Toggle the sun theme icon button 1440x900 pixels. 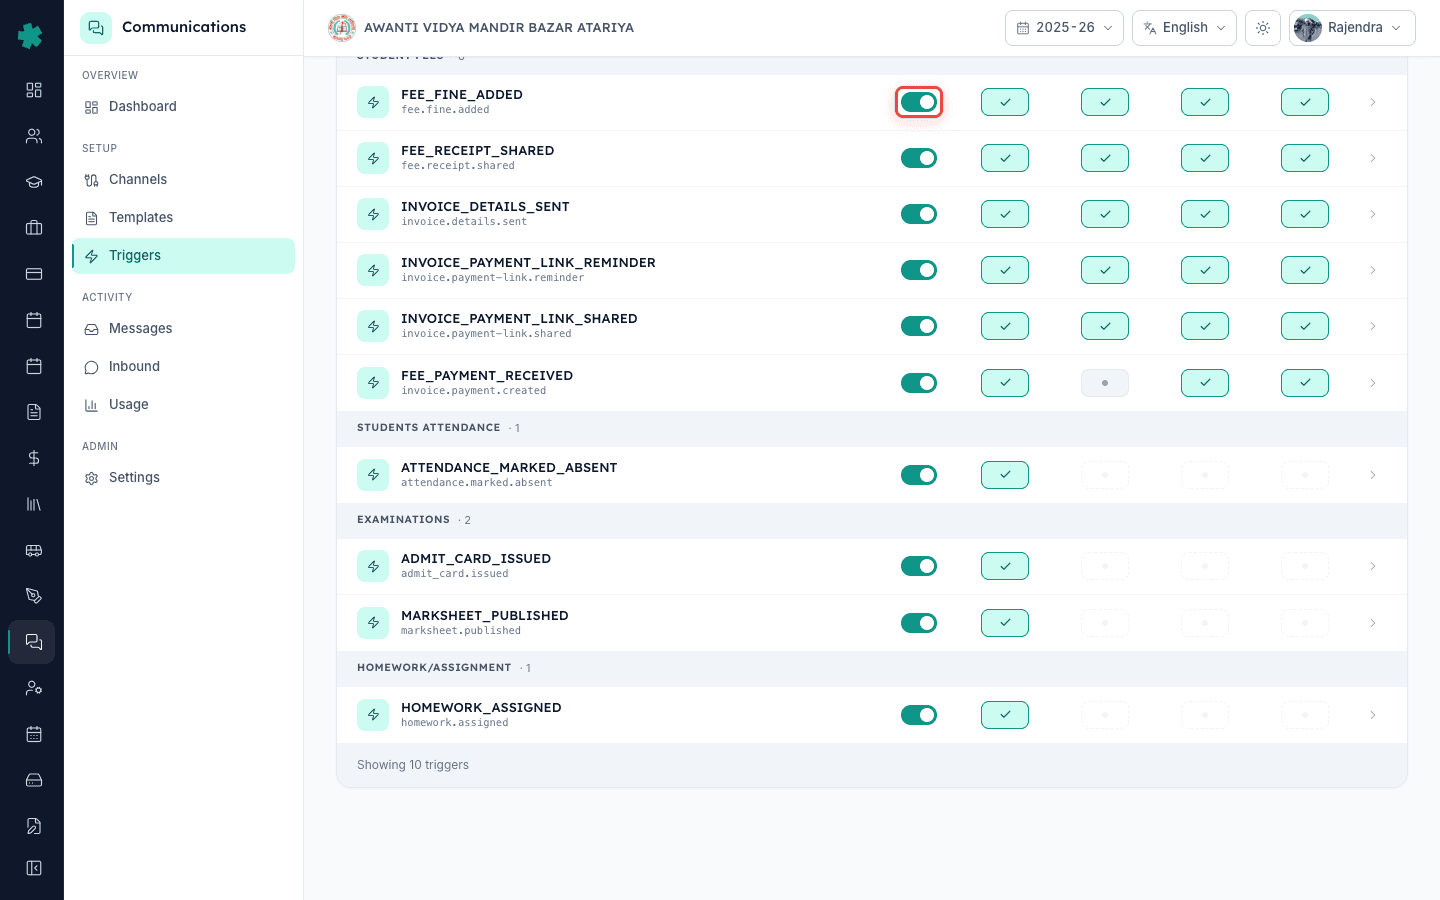point(1263,28)
